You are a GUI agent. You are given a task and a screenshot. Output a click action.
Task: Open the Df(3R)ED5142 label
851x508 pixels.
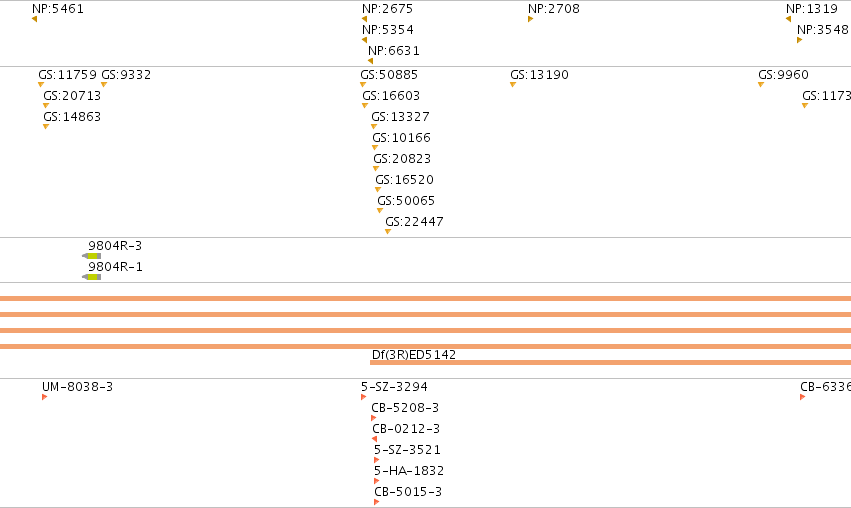tap(414, 354)
